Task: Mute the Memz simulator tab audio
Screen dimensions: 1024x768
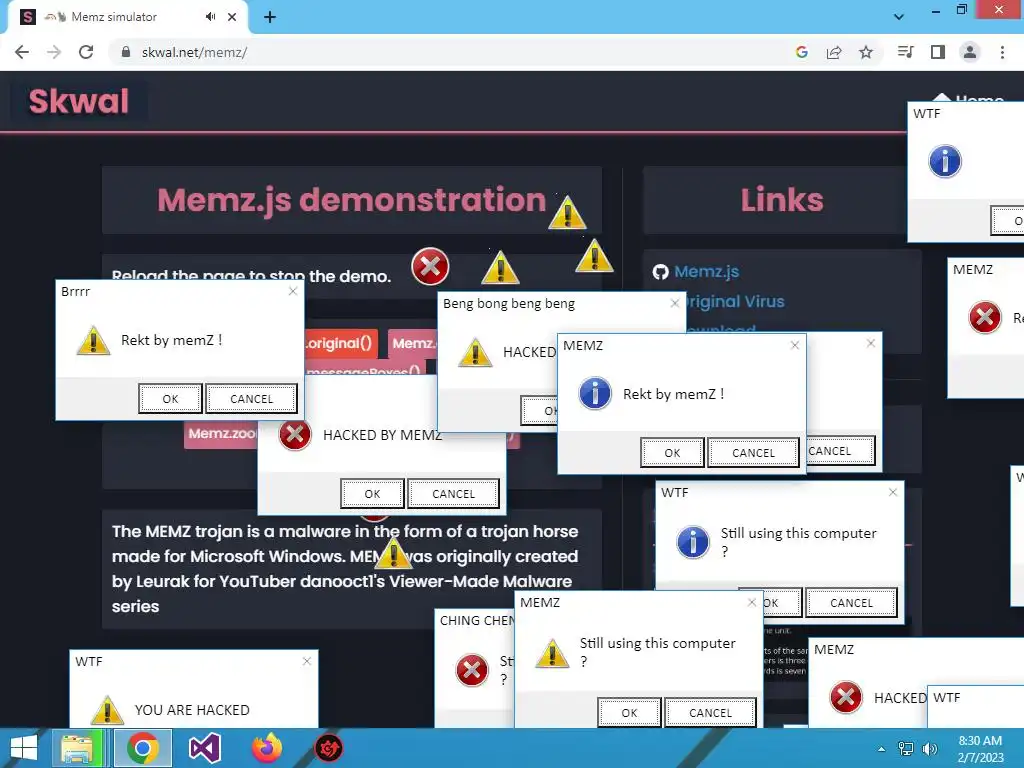Action: [210, 17]
